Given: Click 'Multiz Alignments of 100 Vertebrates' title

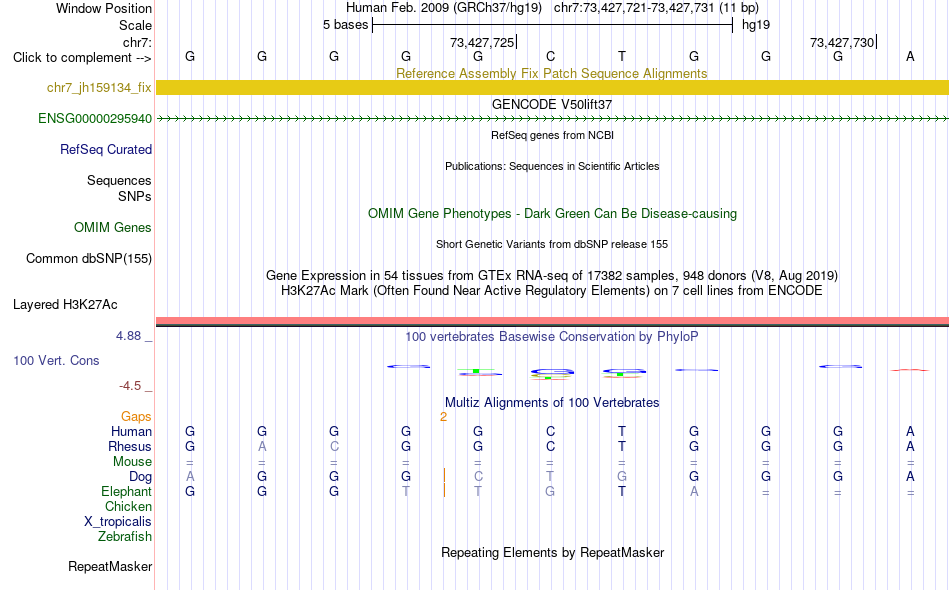Looking at the screenshot, I should point(552,402).
